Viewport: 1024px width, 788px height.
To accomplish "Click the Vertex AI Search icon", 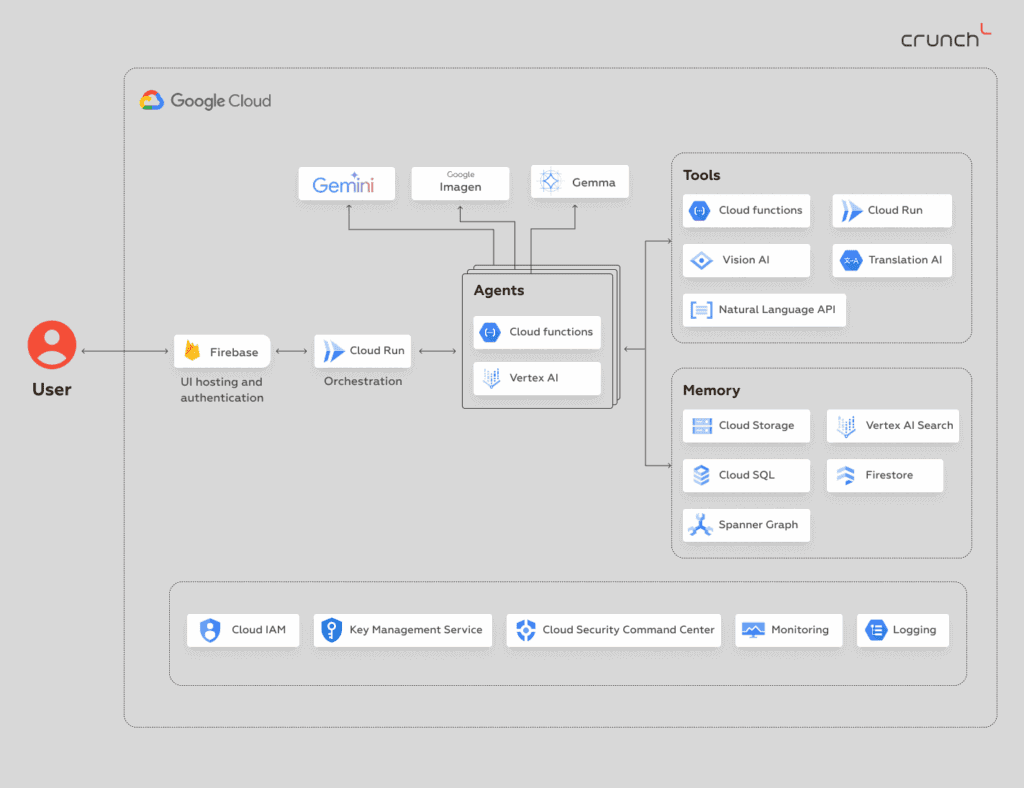I will [x=846, y=426].
